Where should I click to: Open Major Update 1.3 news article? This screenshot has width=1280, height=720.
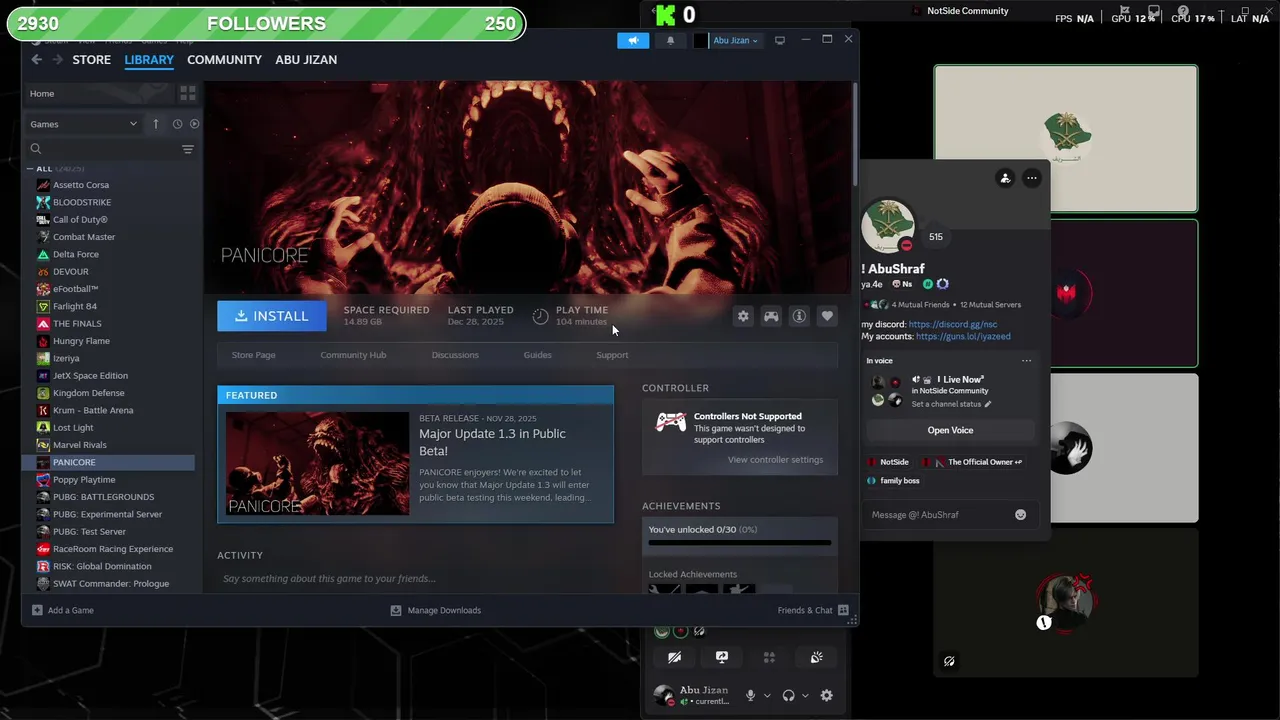pos(492,441)
